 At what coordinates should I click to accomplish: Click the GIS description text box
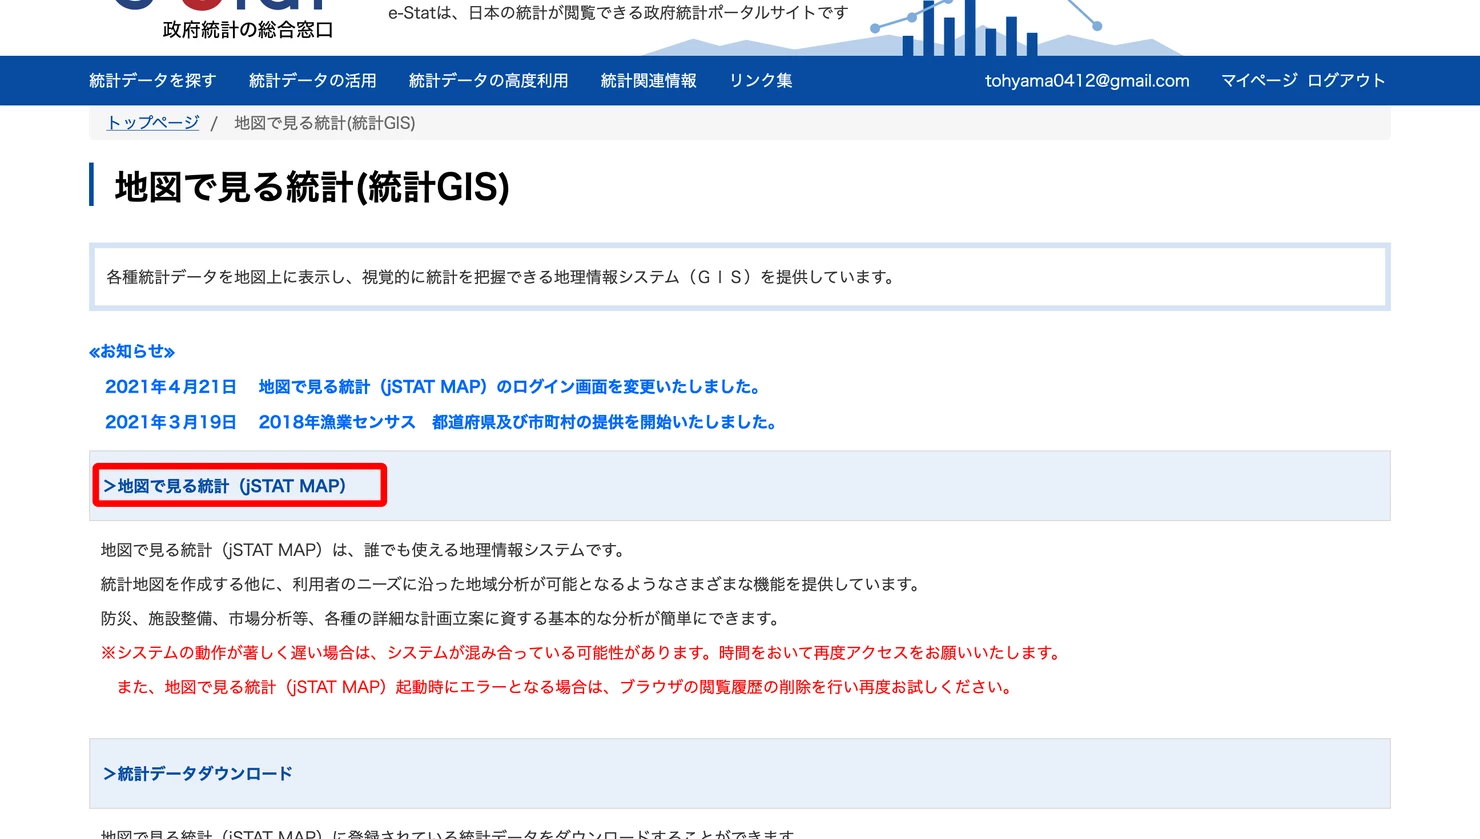[740, 277]
